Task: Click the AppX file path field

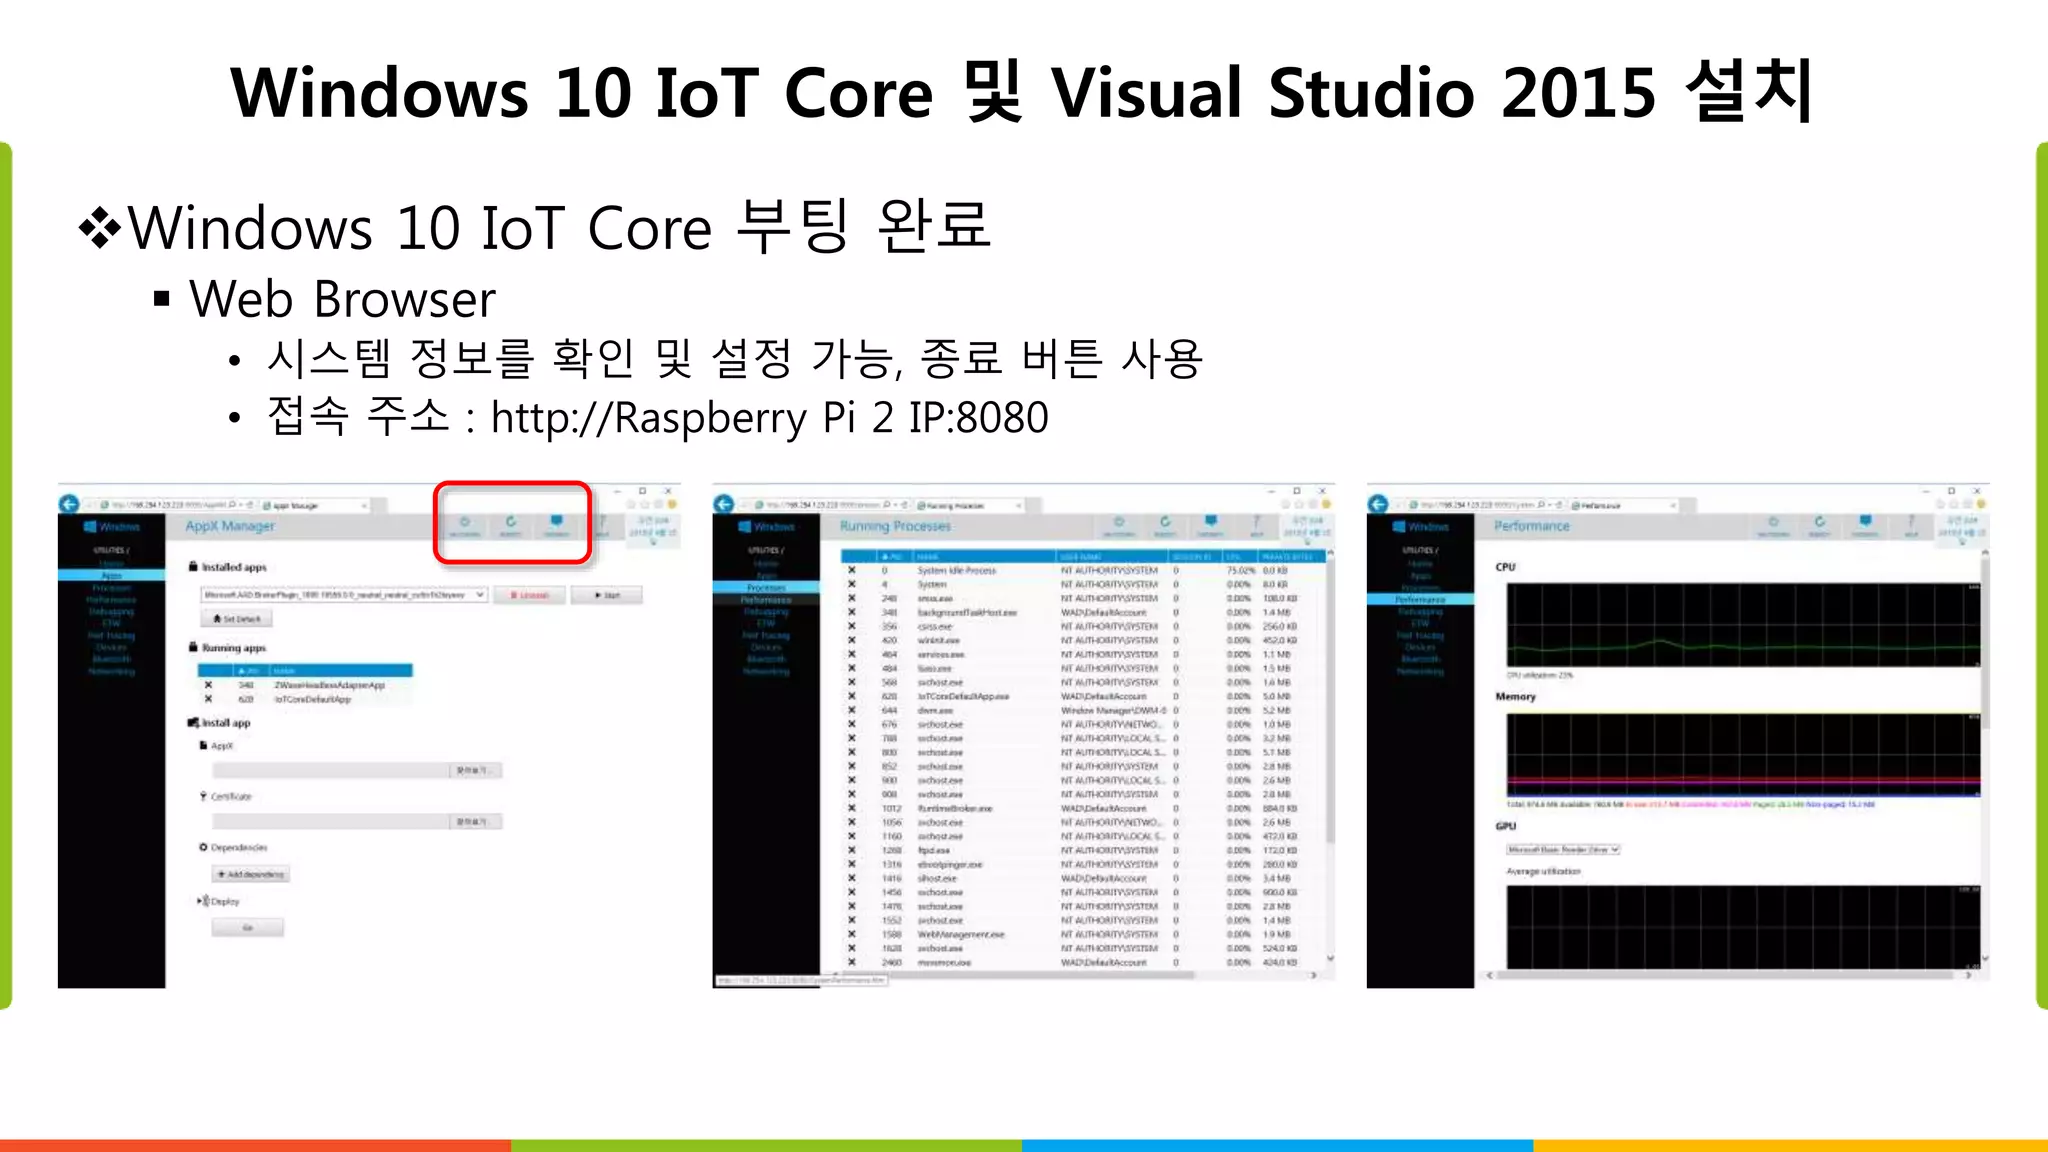Action: pos(330,770)
